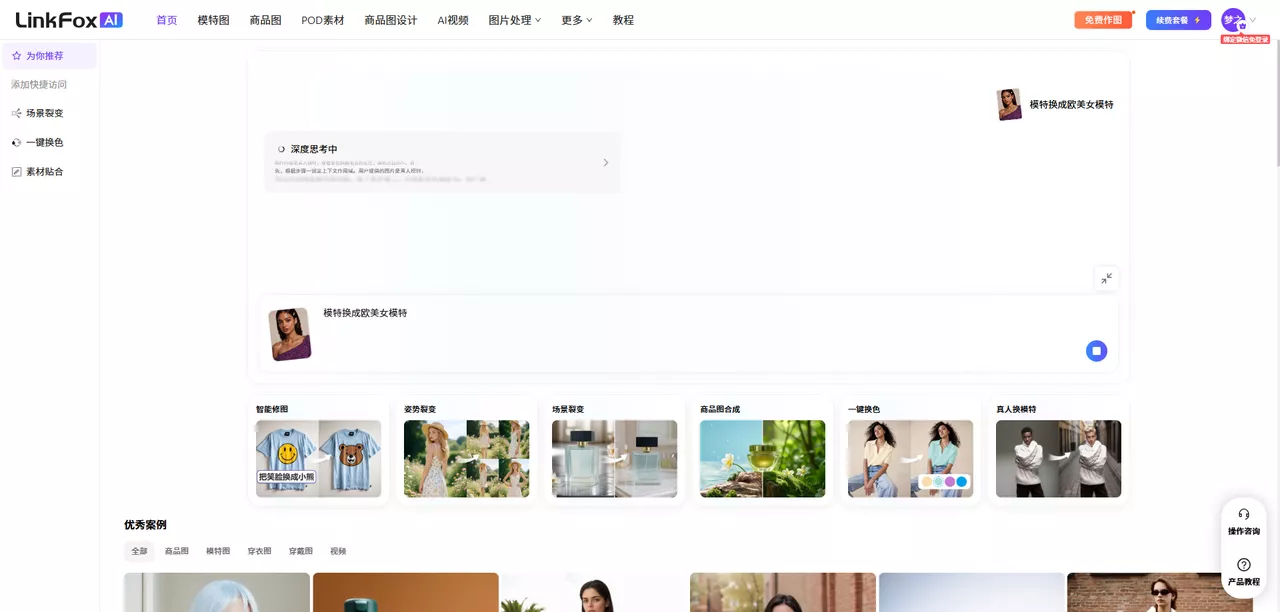This screenshot has height=612, width=1280.
Task: Stop generation with the blue square button
Action: [x=1096, y=351]
